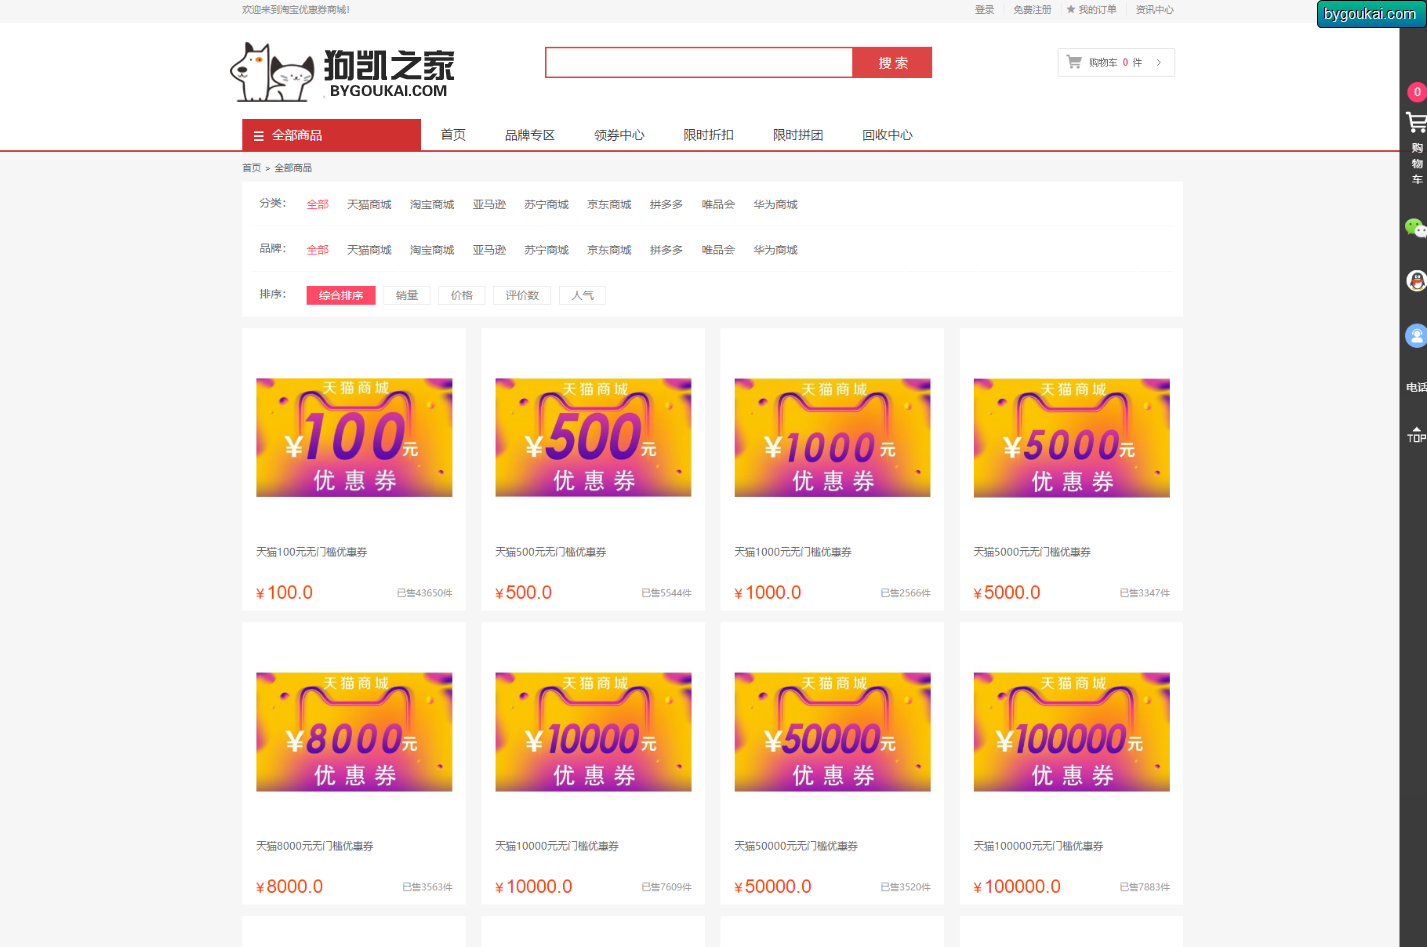Click the QQ penguin icon
This screenshot has height=947, width=1427.
point(1415,281)
